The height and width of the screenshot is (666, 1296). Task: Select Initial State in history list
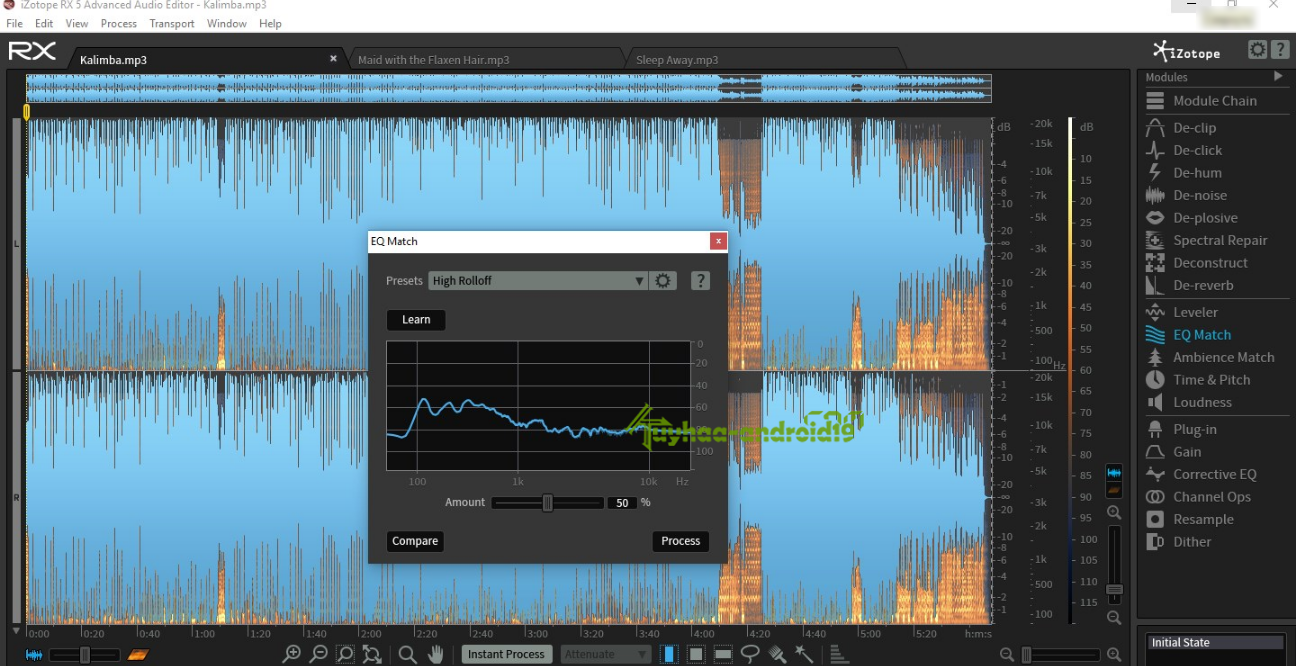(1215, 643)
